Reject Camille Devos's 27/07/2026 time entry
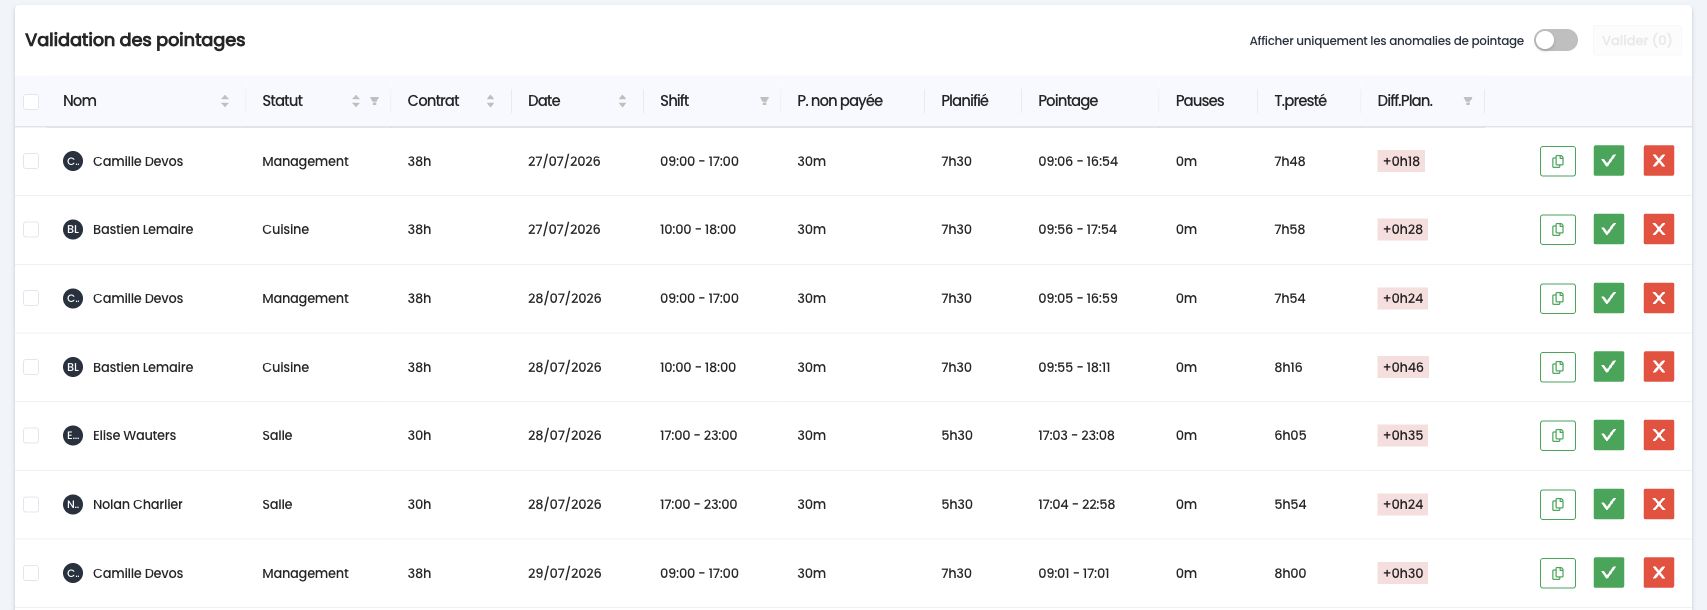Screen dimensions: 1707x610 1658,161
